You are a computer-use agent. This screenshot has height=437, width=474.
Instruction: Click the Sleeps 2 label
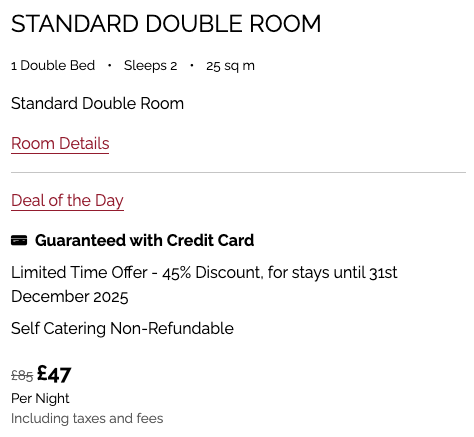150,65
